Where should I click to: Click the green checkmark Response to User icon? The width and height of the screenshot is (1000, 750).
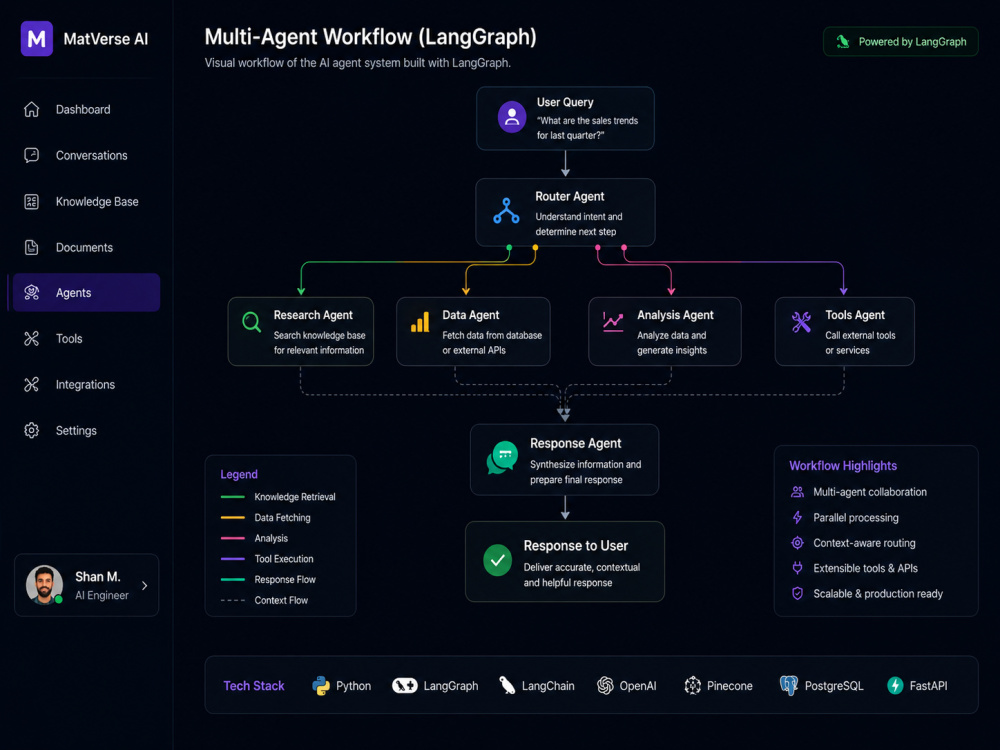497,561
